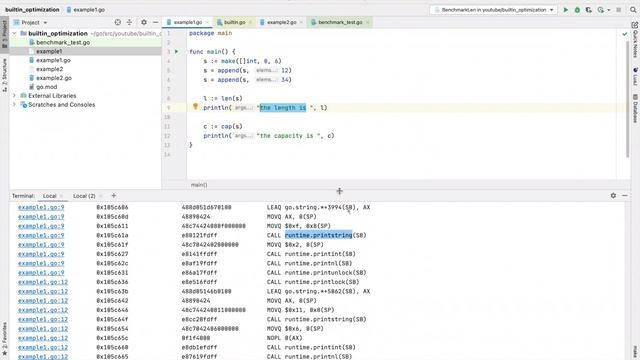This screenshot has height=360, width=640.
Task: Place cursor on 'l := len(s)' line
Action: click(223, 98)
